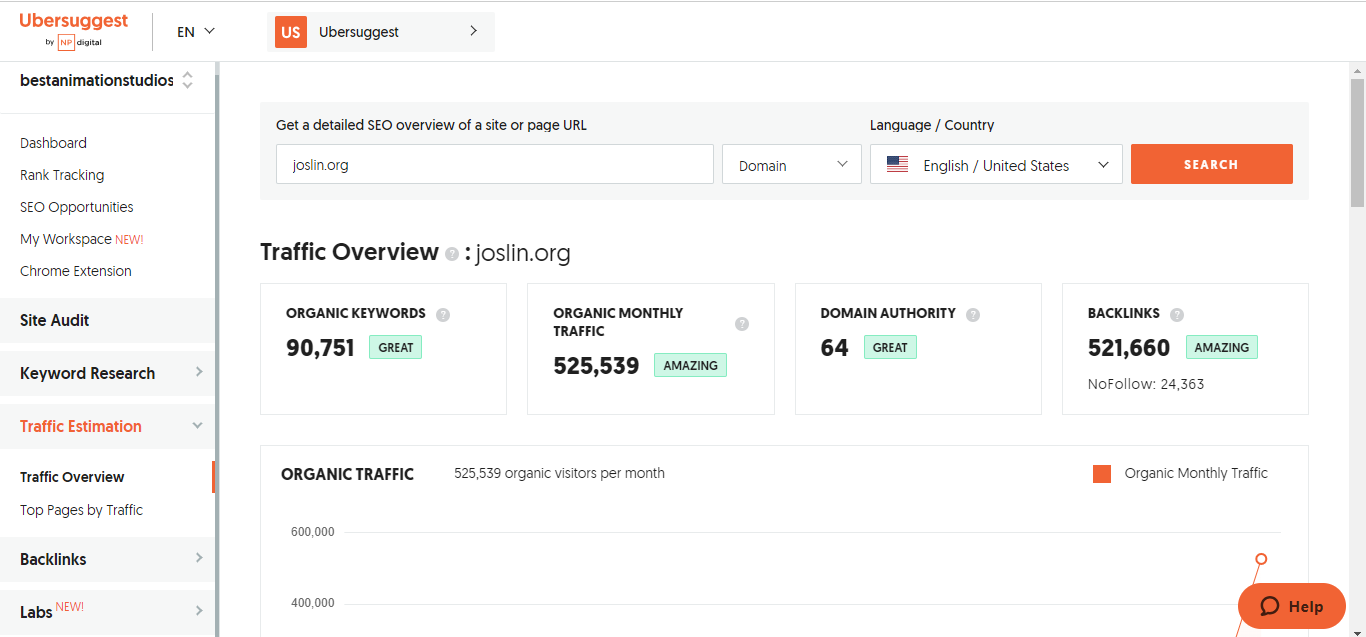1366x637 pixels.
Task: Click the United States flag icon
Action: (897, 165)
